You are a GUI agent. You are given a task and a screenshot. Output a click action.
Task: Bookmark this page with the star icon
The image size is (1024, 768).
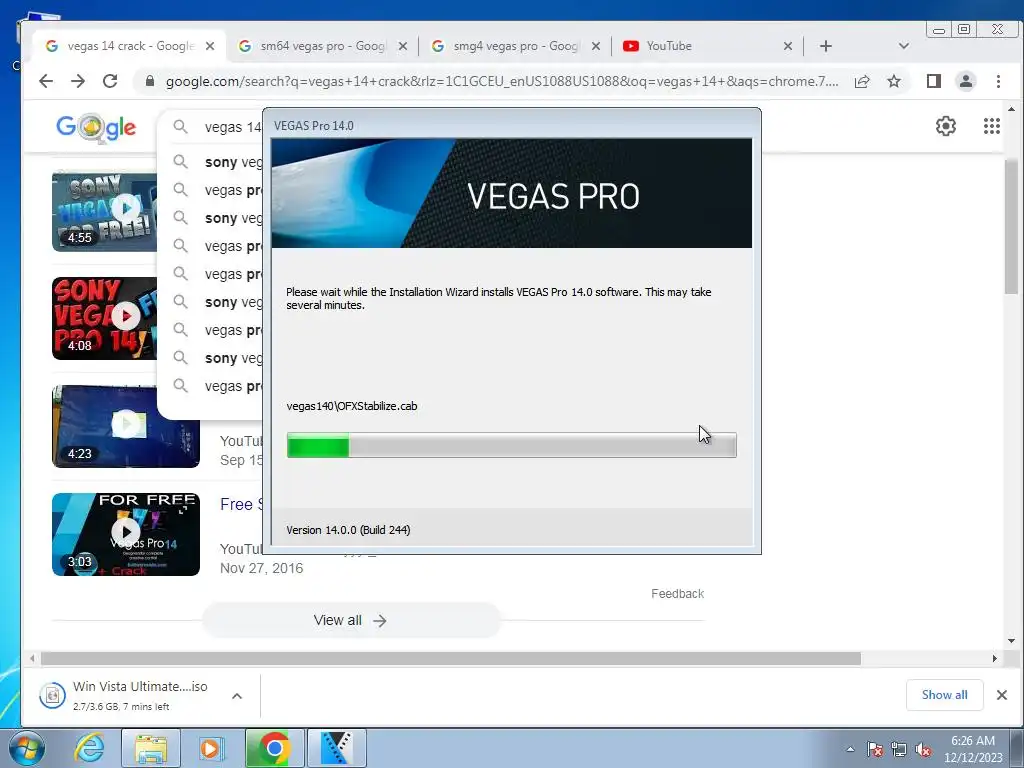click(894, 81)
